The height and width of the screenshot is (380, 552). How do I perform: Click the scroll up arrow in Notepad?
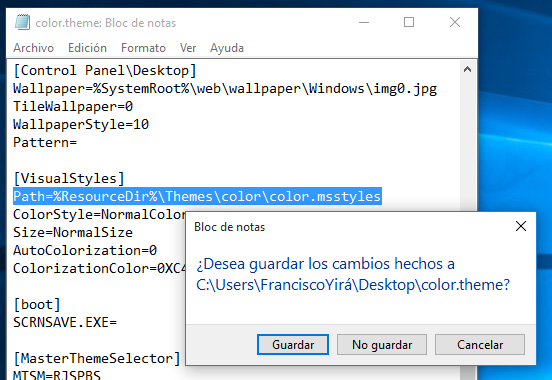(x=468, y=69)
